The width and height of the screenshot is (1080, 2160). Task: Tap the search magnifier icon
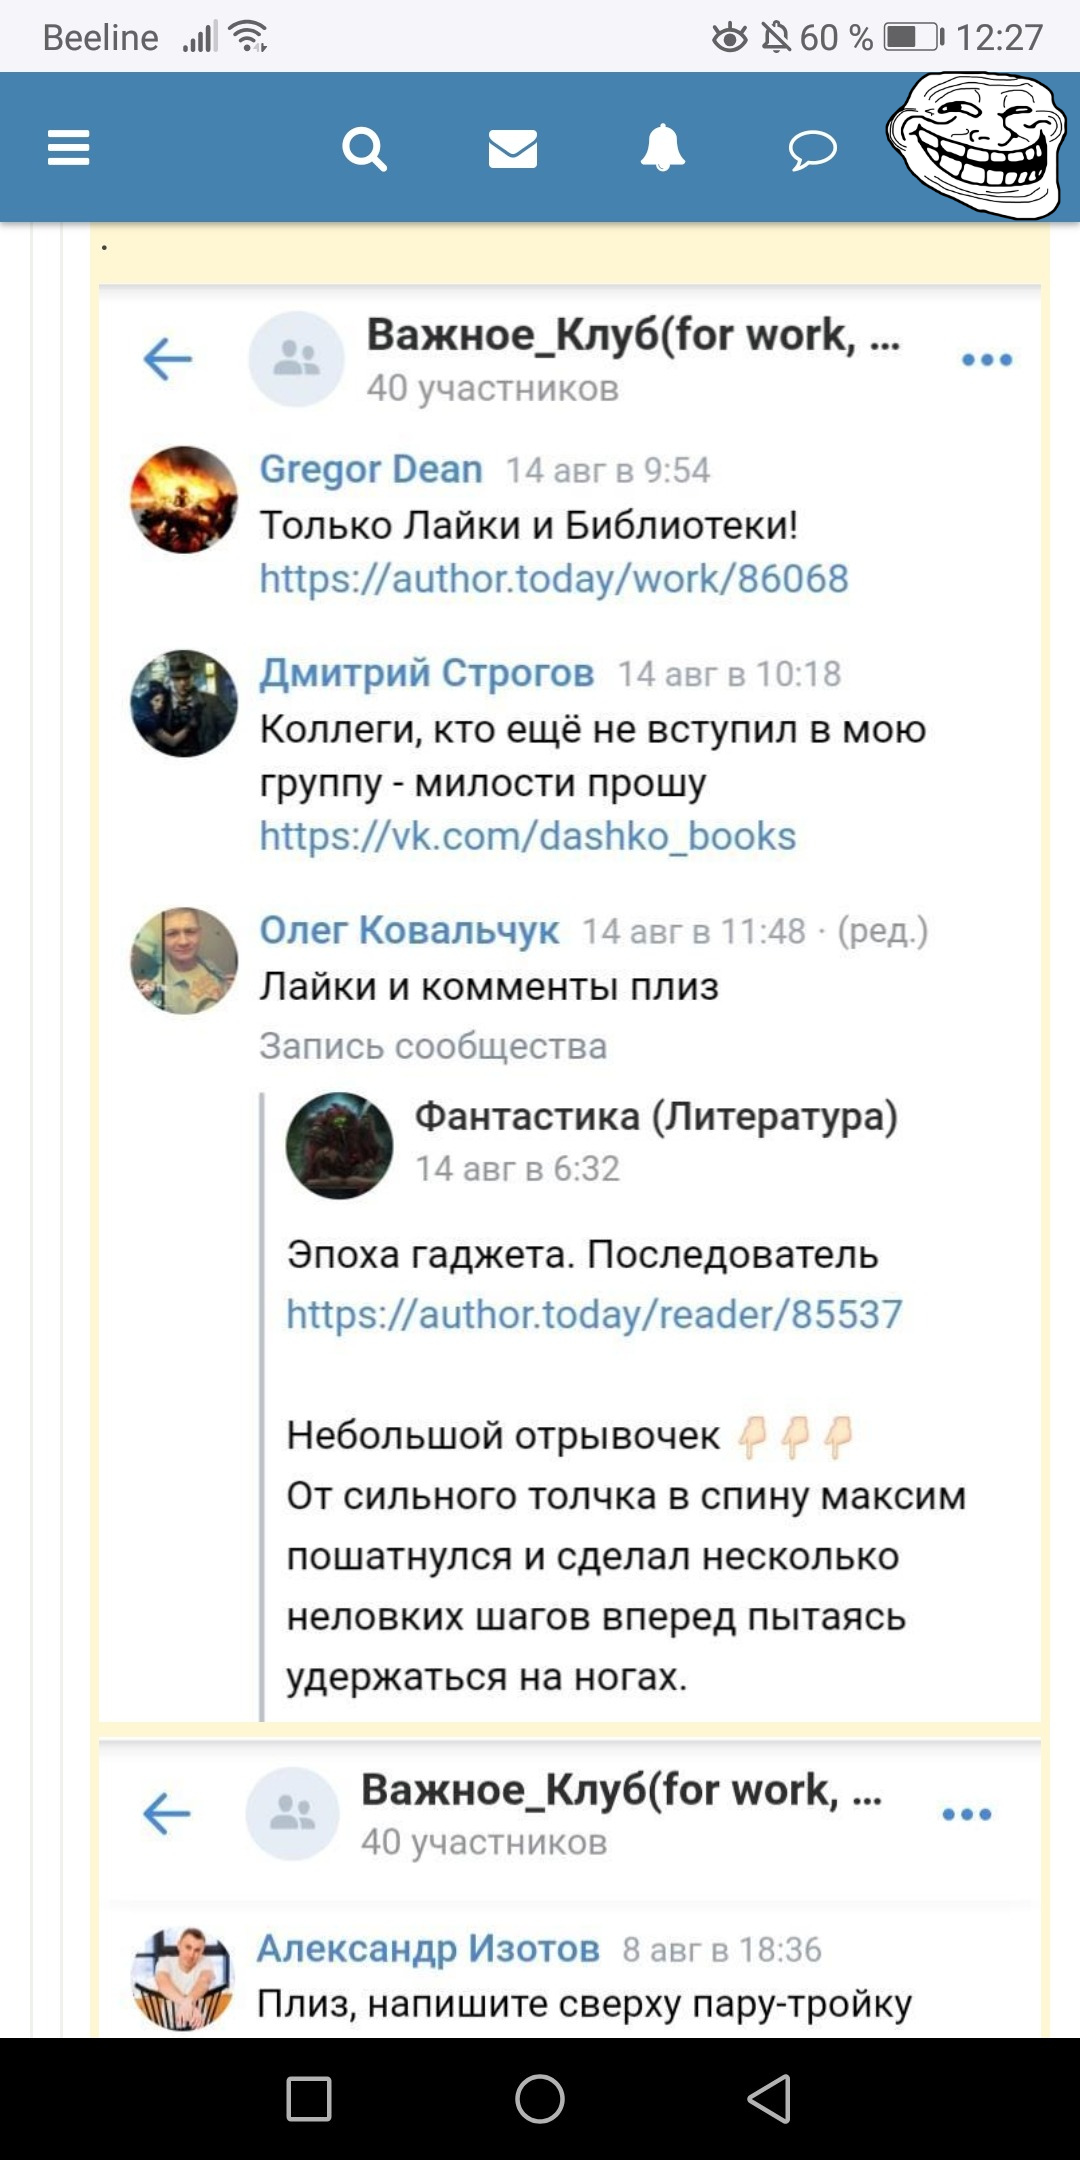[x=364, y=149]
